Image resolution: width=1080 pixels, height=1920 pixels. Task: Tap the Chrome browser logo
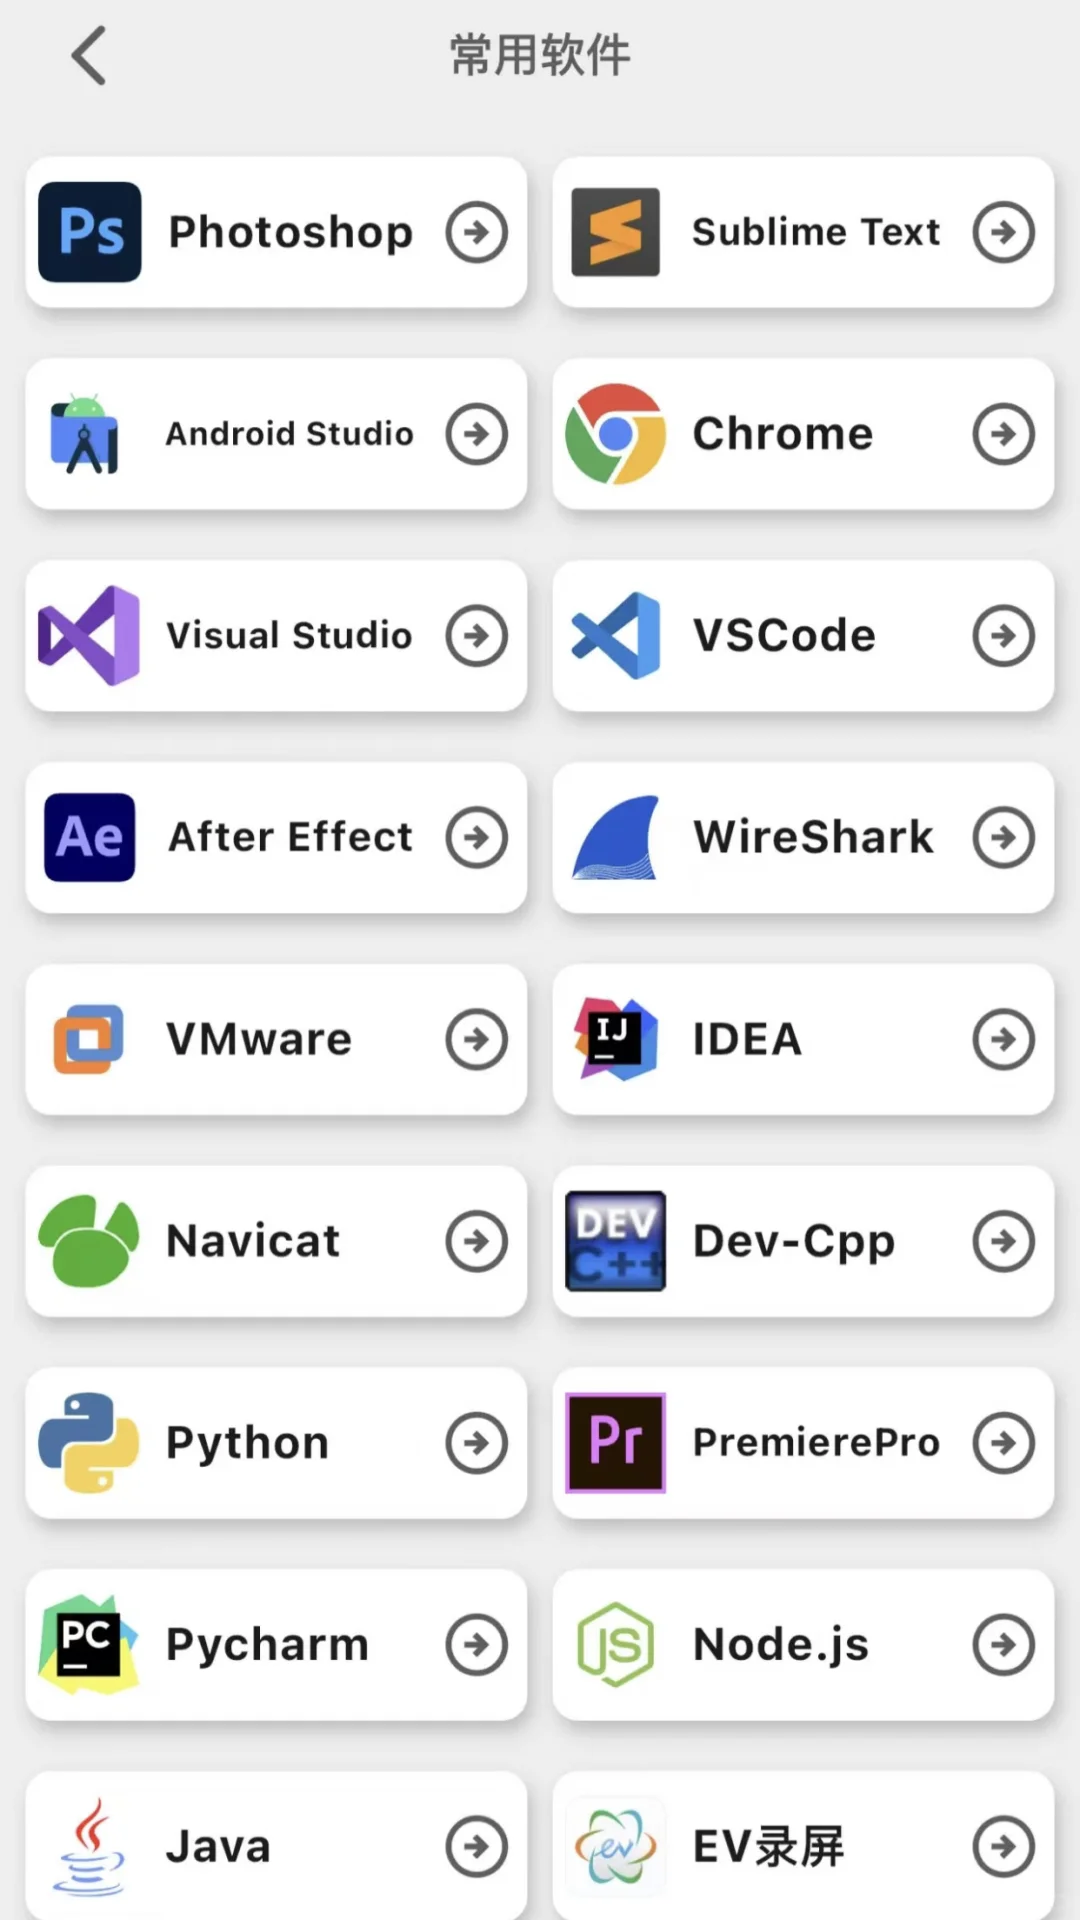[615, 434]
